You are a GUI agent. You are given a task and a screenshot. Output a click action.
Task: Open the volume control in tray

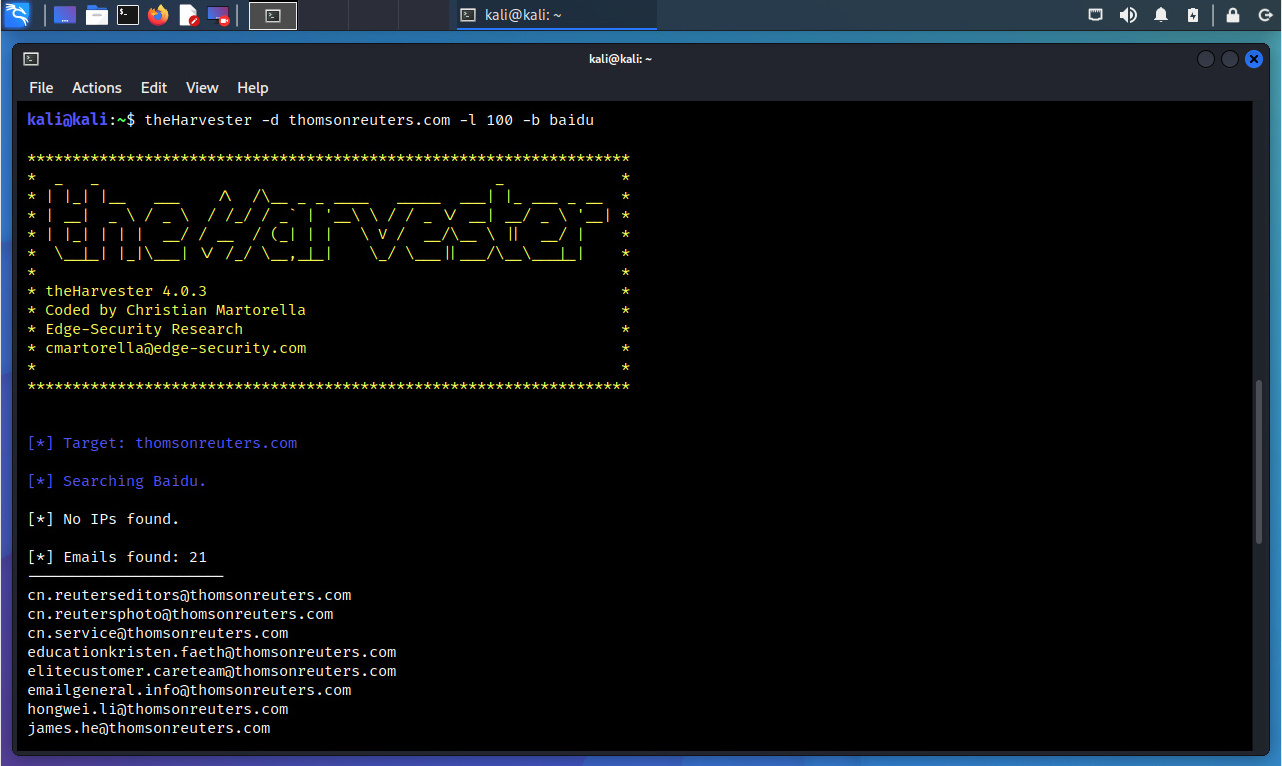coord(1128,15)
